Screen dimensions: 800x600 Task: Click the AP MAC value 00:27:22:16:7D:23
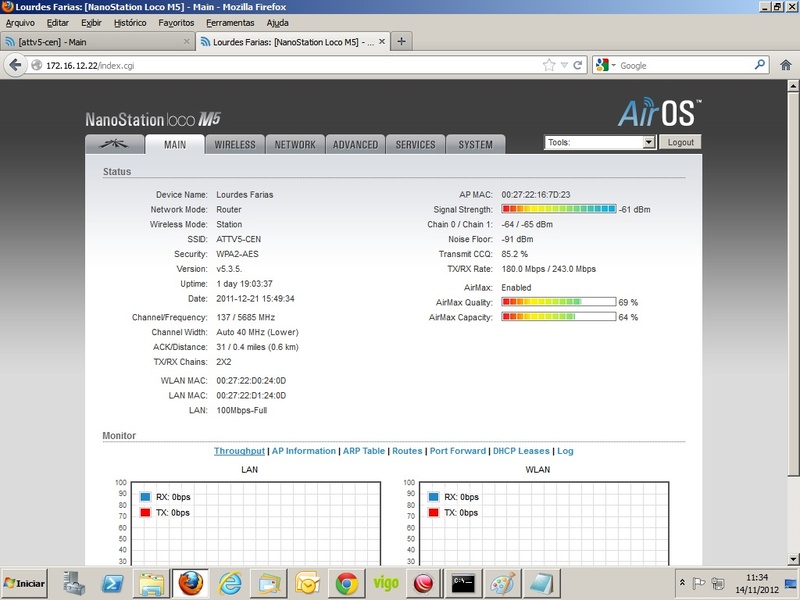click(536, 194)
